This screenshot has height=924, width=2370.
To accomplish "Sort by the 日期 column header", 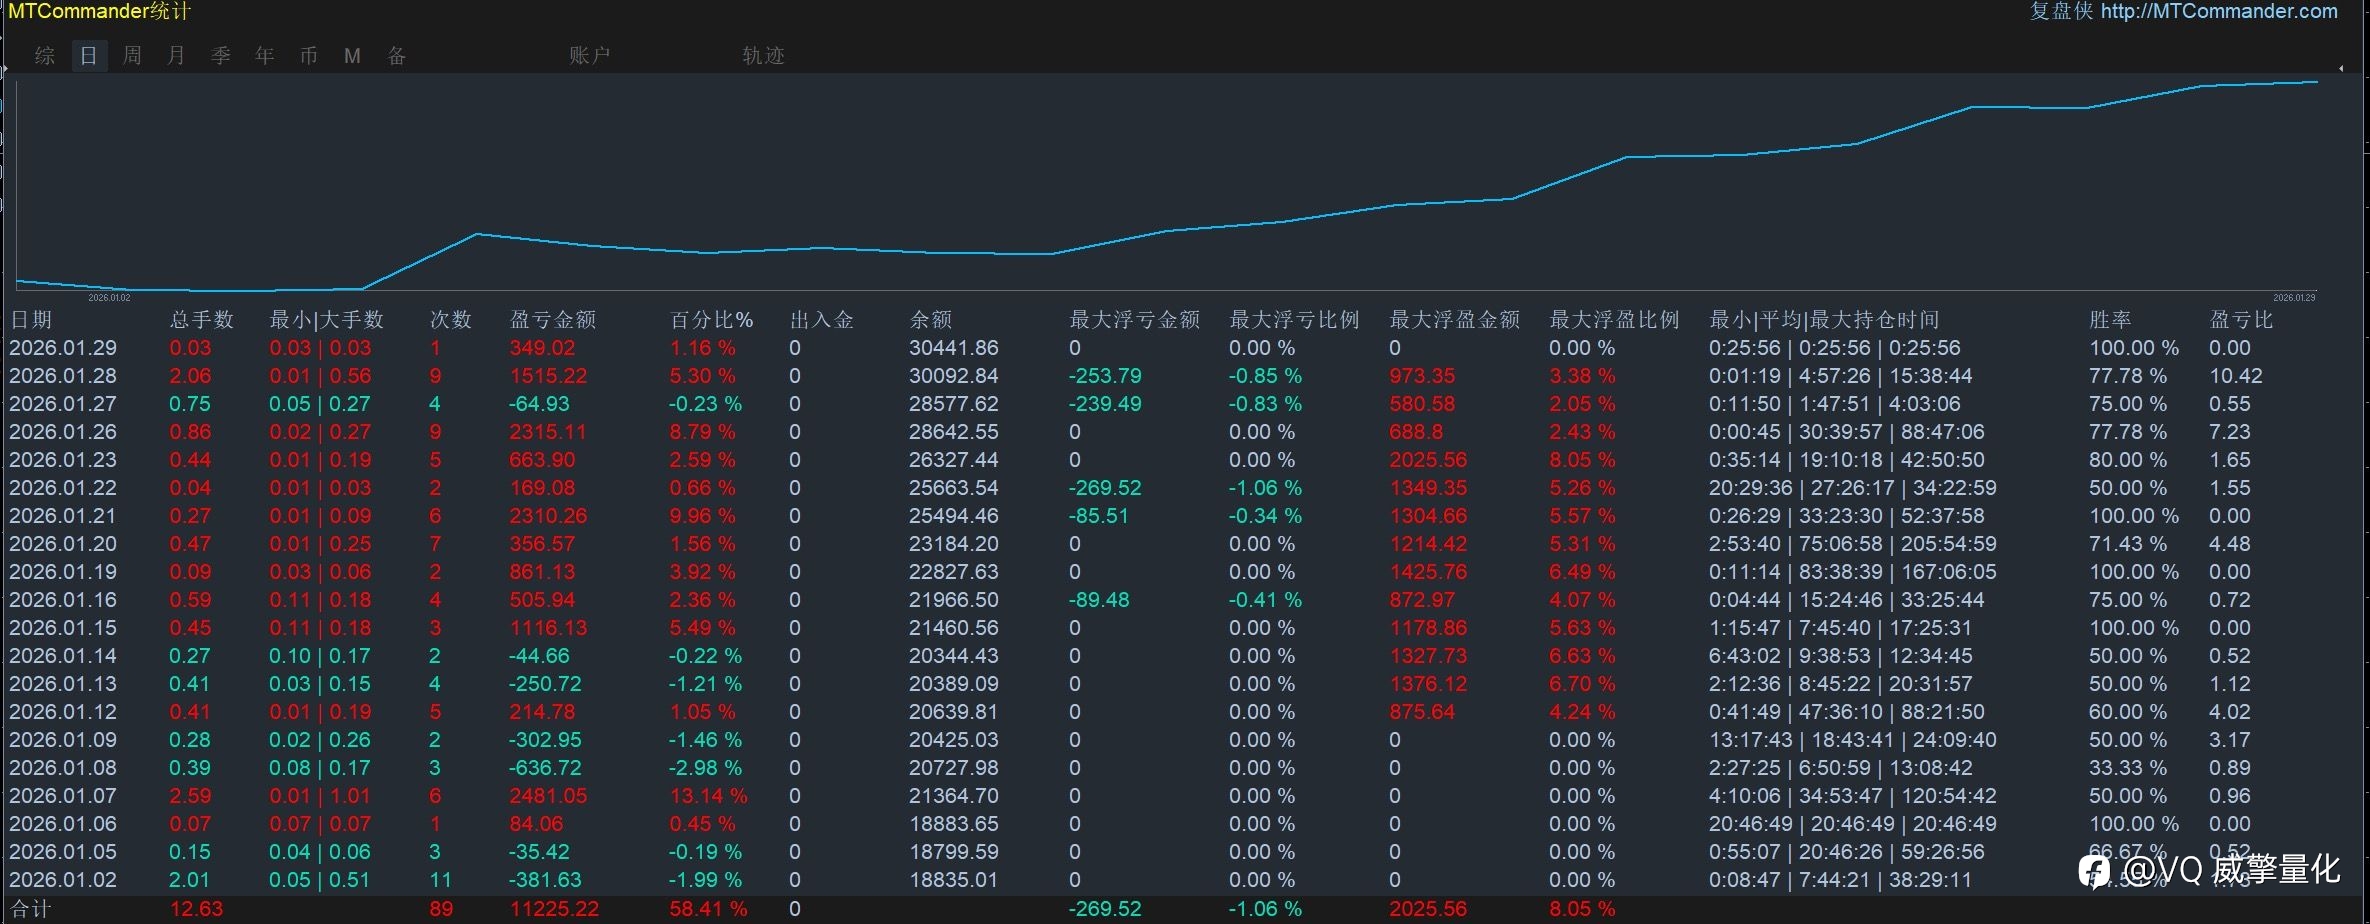I will 31,320.
